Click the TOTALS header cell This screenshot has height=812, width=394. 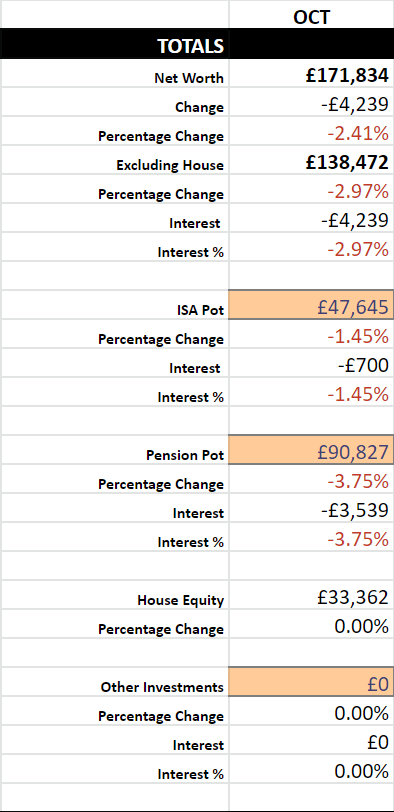tap(114, 44)
